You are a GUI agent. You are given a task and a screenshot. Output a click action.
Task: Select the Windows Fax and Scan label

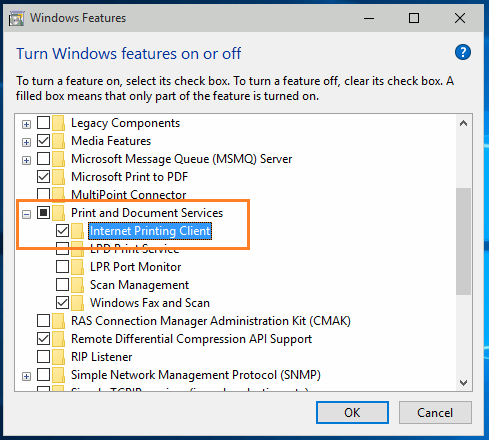150,303
